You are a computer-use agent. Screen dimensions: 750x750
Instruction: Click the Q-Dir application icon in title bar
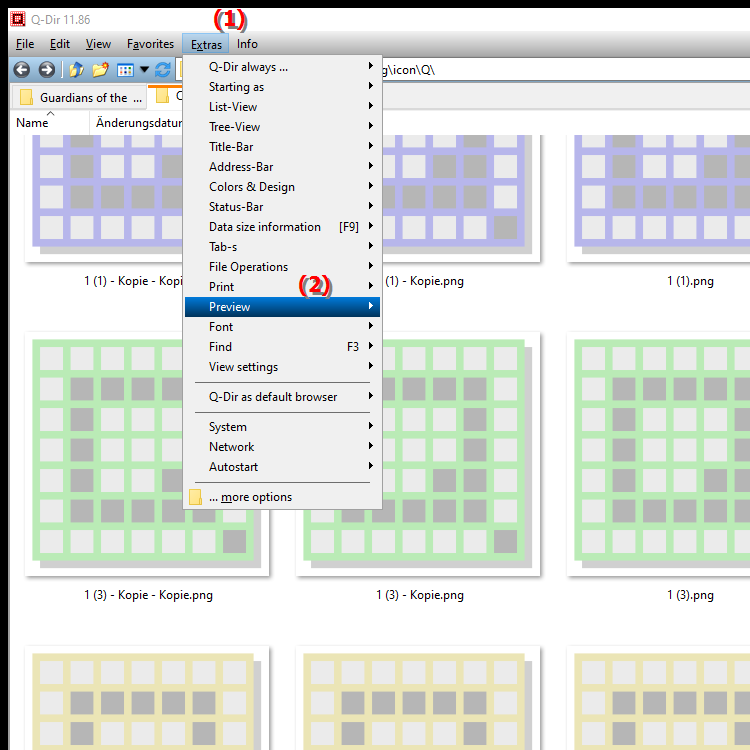pos(18,19)
